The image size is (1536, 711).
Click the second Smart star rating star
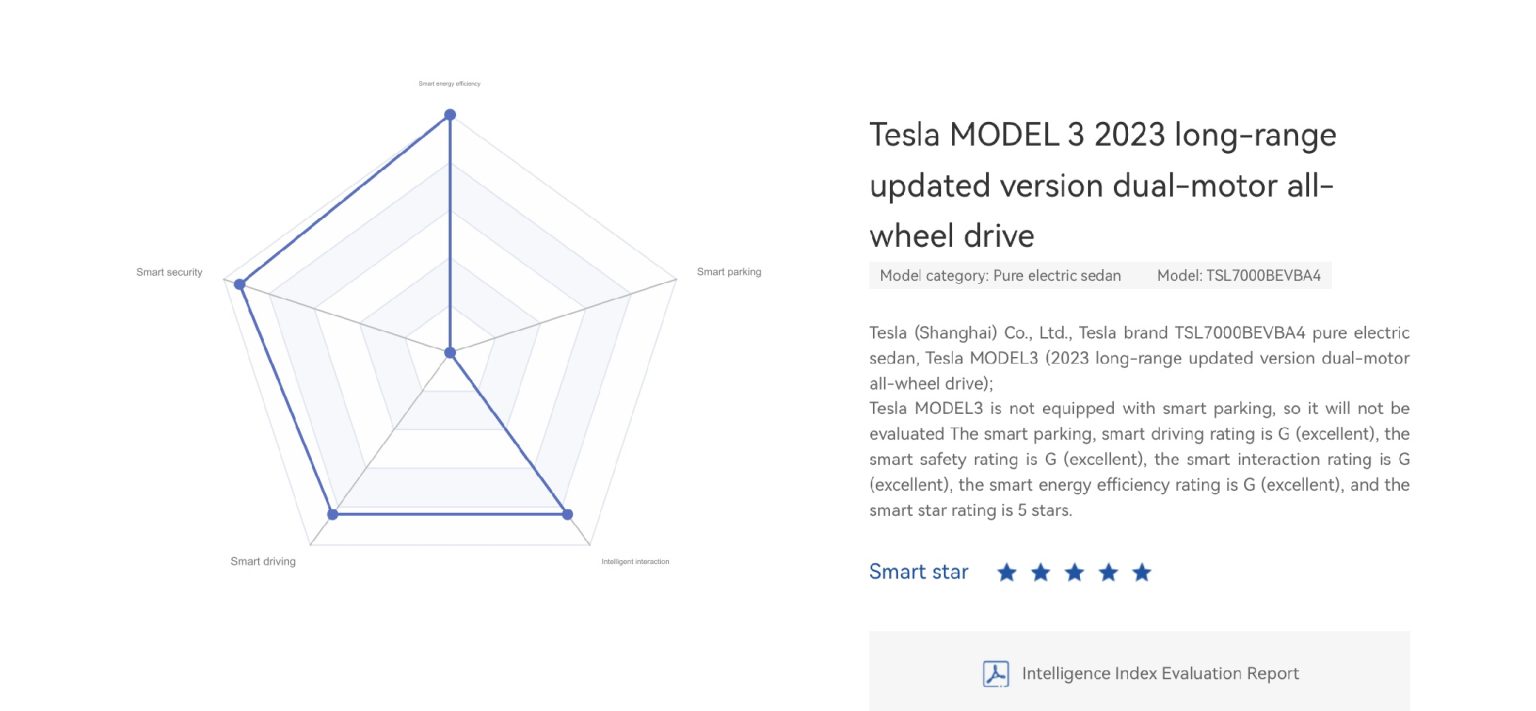(1041, 572)
